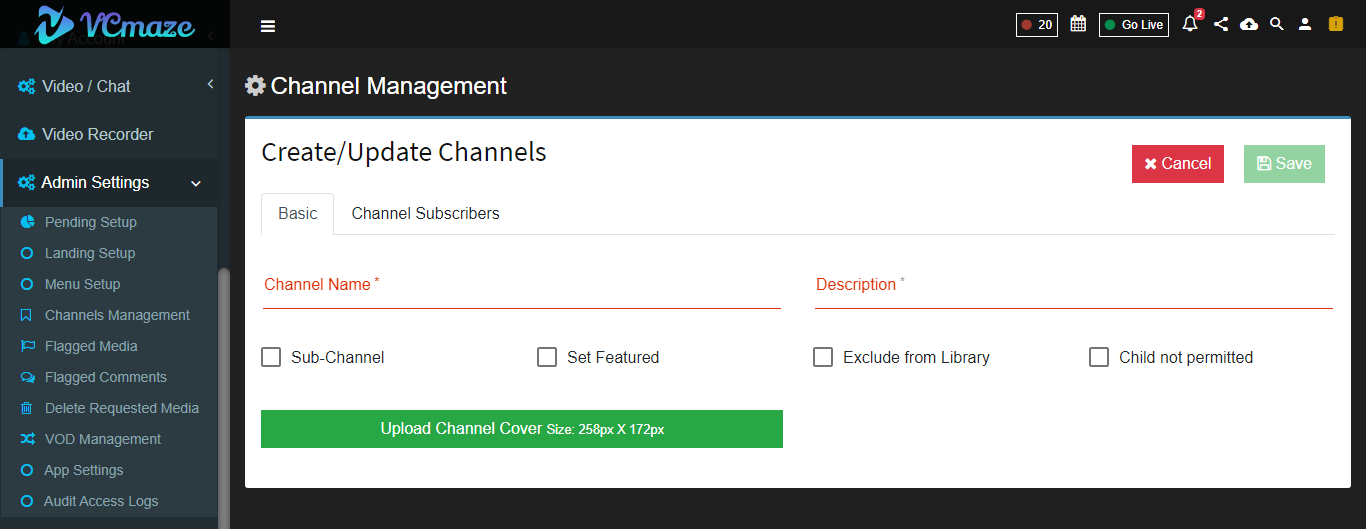
Task: Click the Video / Chat gears icon
Action: [27, 86]
